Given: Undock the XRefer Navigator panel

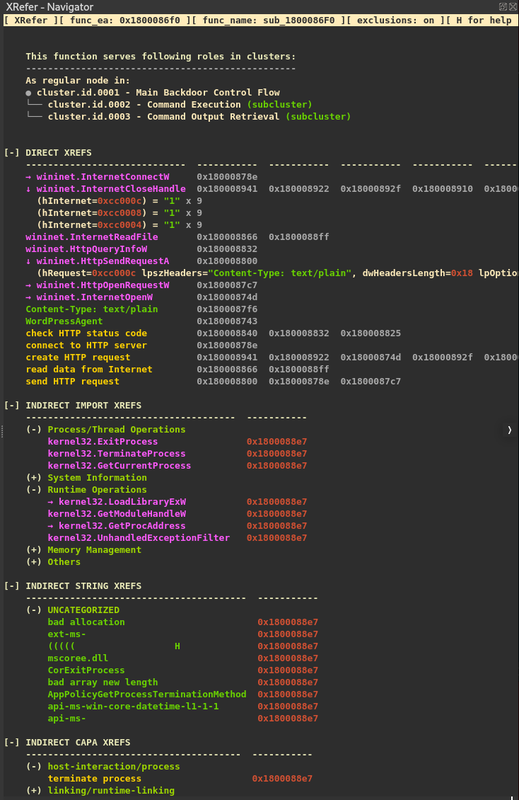Looking at the screenshot, I should 503,7.
